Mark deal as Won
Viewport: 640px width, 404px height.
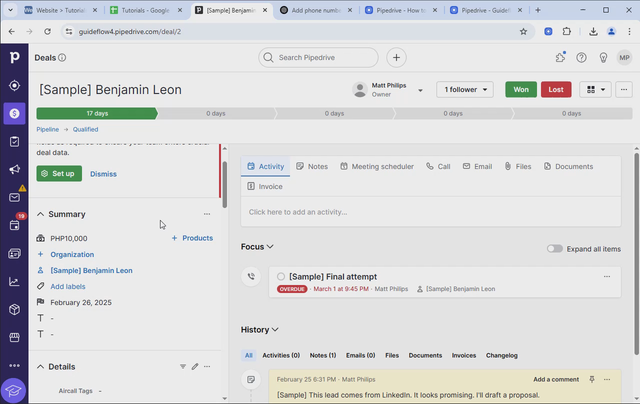pyautogui.click(x=520, y=90)
